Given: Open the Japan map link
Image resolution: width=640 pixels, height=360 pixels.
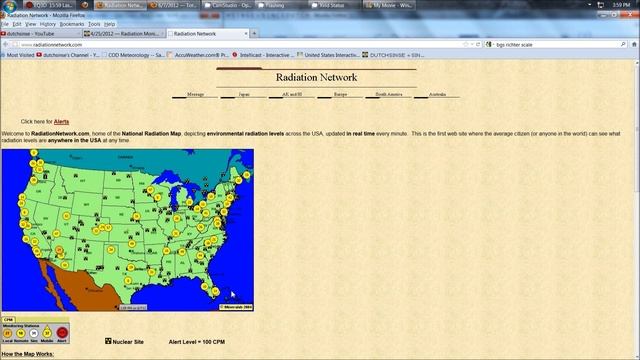Looking at the screenshot, I should point(244,94).
